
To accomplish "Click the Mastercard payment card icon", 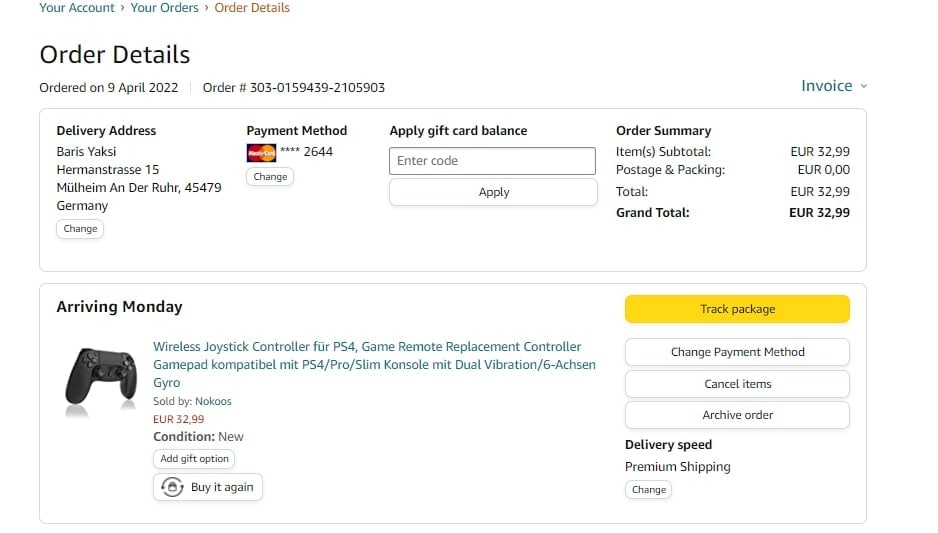I will coord(261,153).
